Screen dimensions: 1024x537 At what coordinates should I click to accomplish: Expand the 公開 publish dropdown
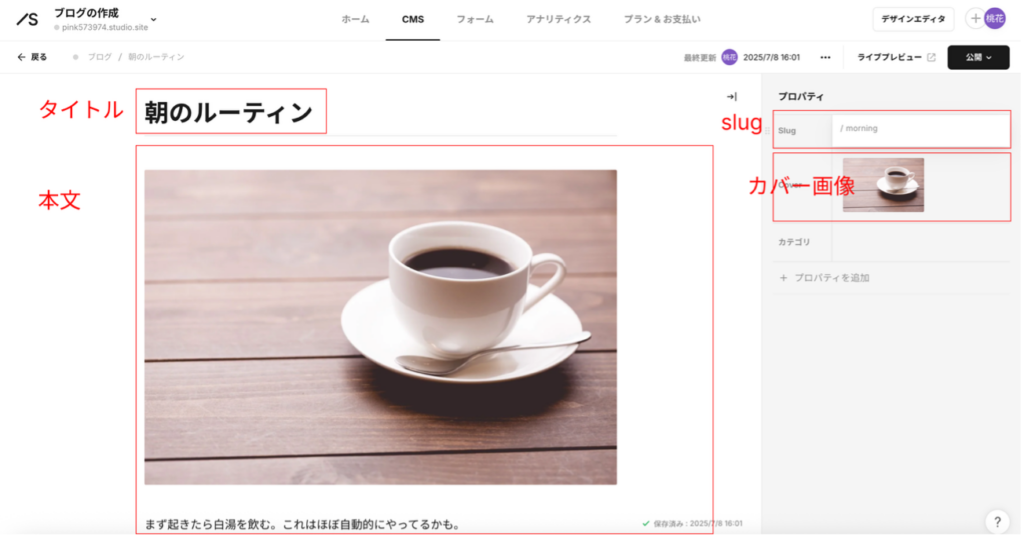(978, 57)
